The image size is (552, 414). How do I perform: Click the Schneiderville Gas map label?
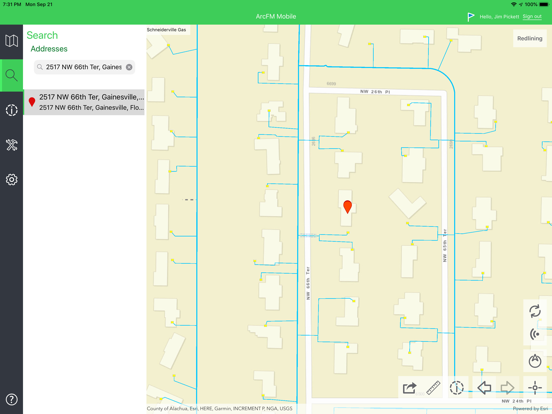tap(166, 30)
